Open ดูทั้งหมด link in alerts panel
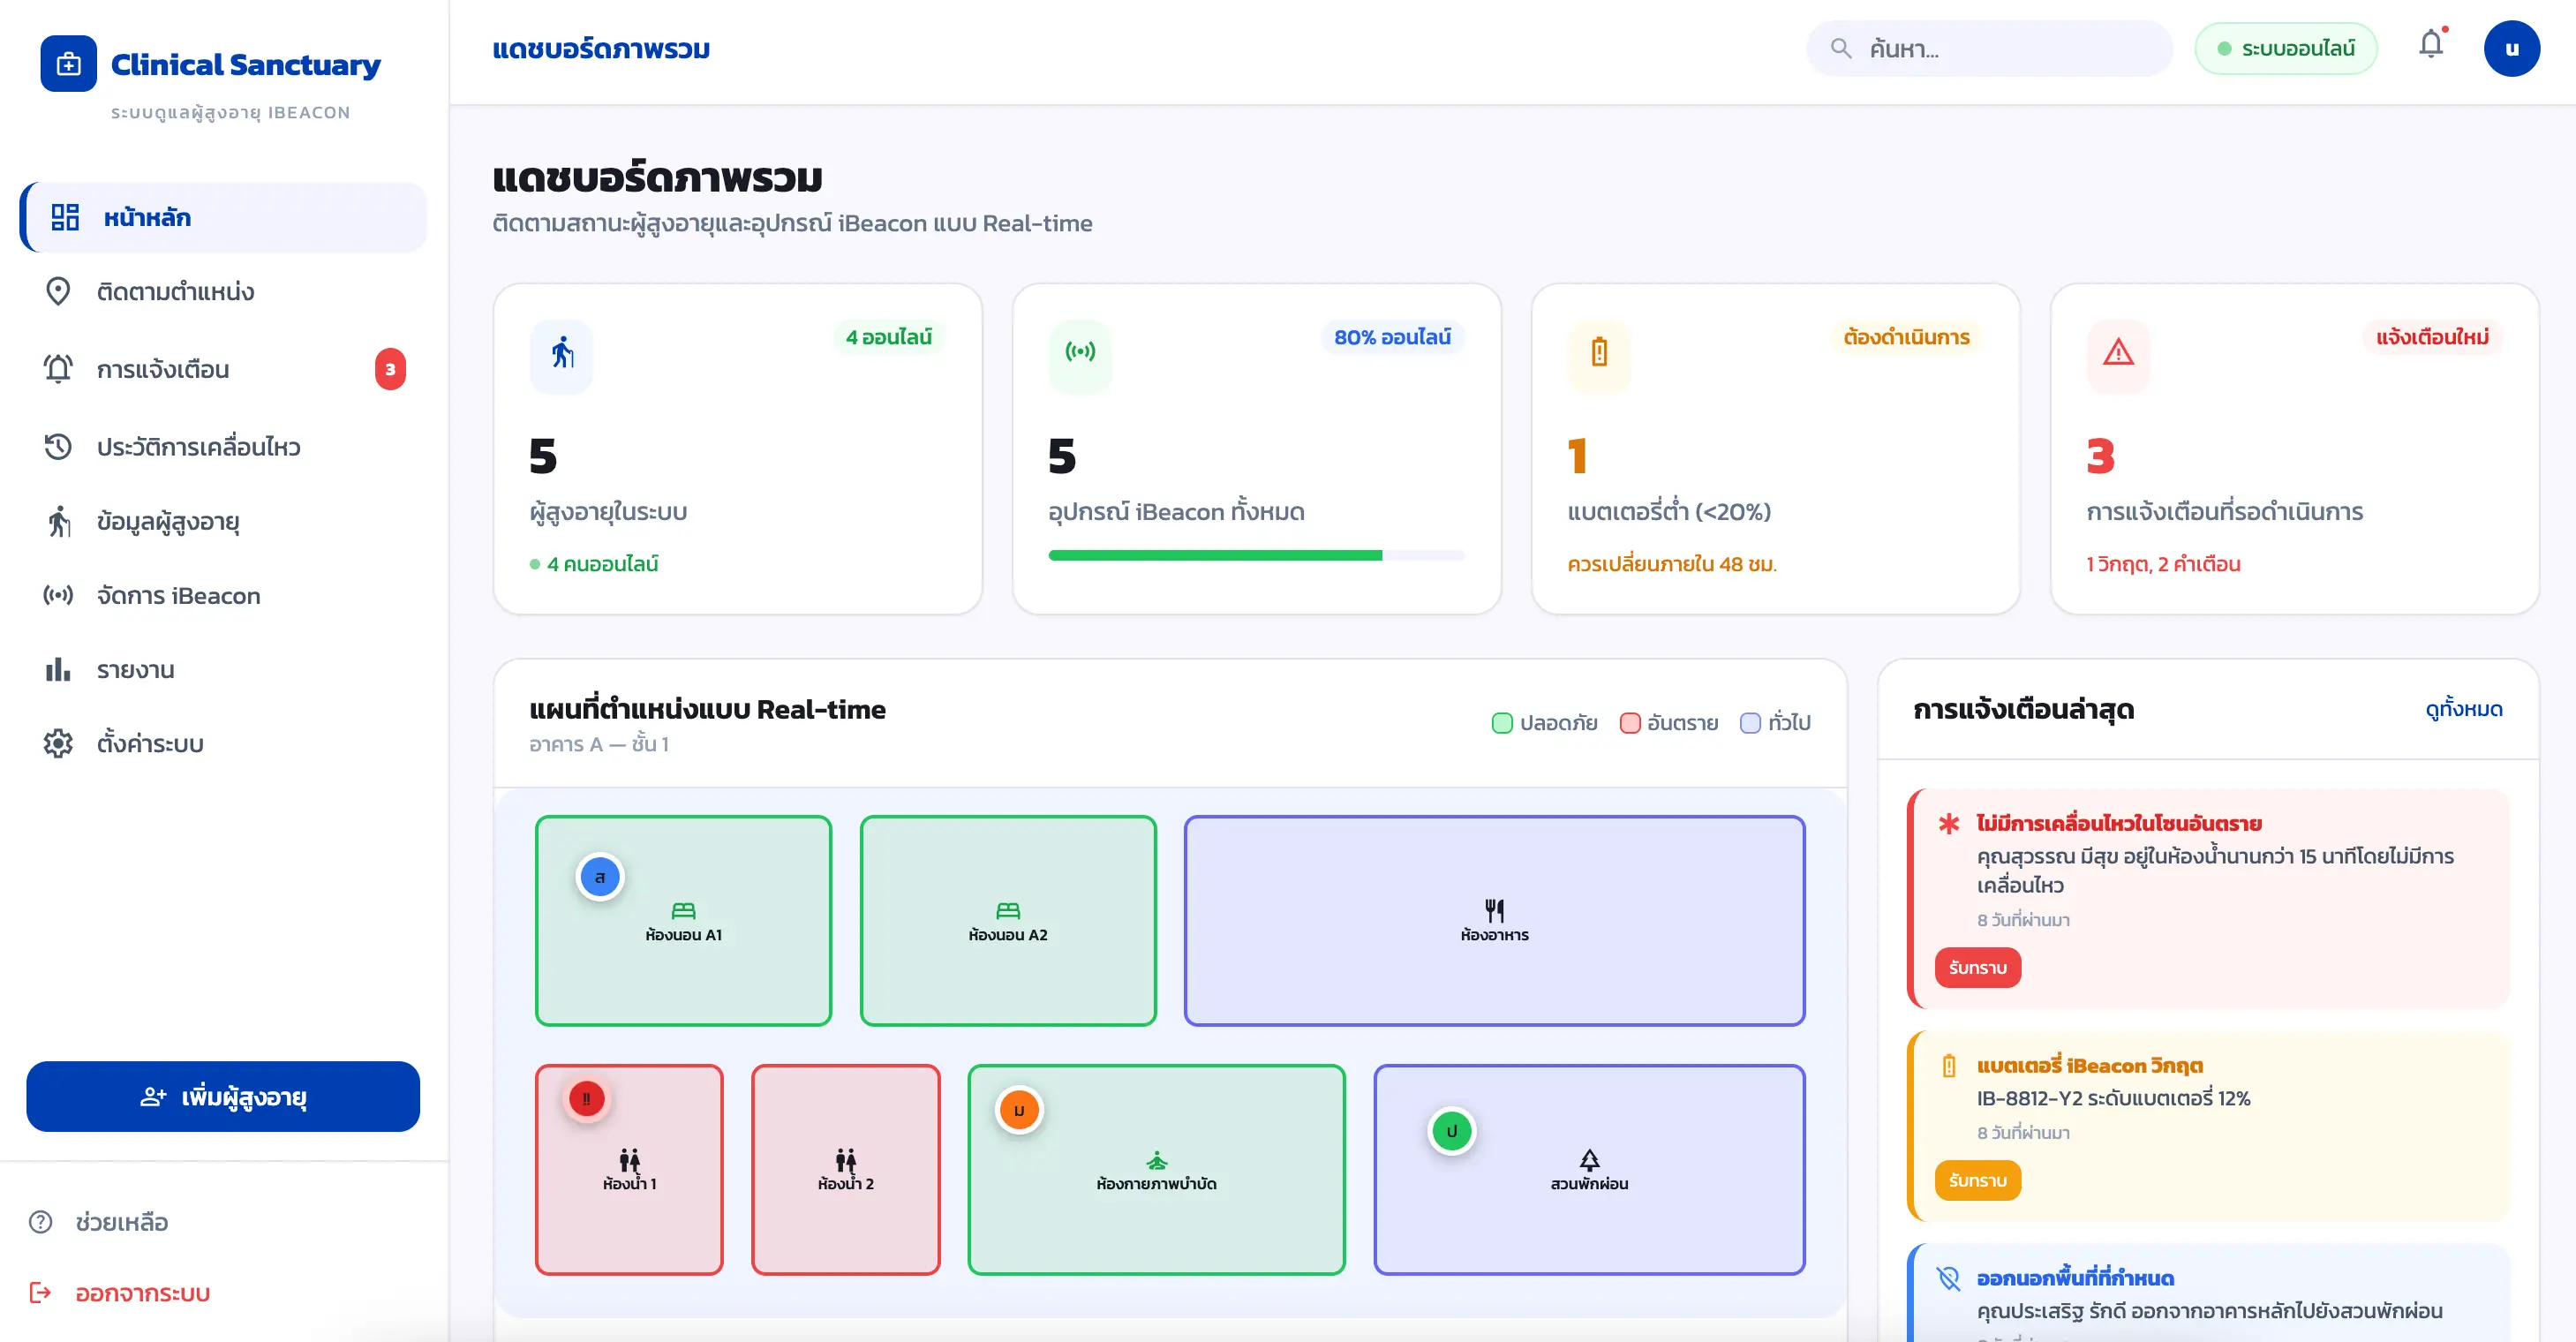 click(2463, 709)
